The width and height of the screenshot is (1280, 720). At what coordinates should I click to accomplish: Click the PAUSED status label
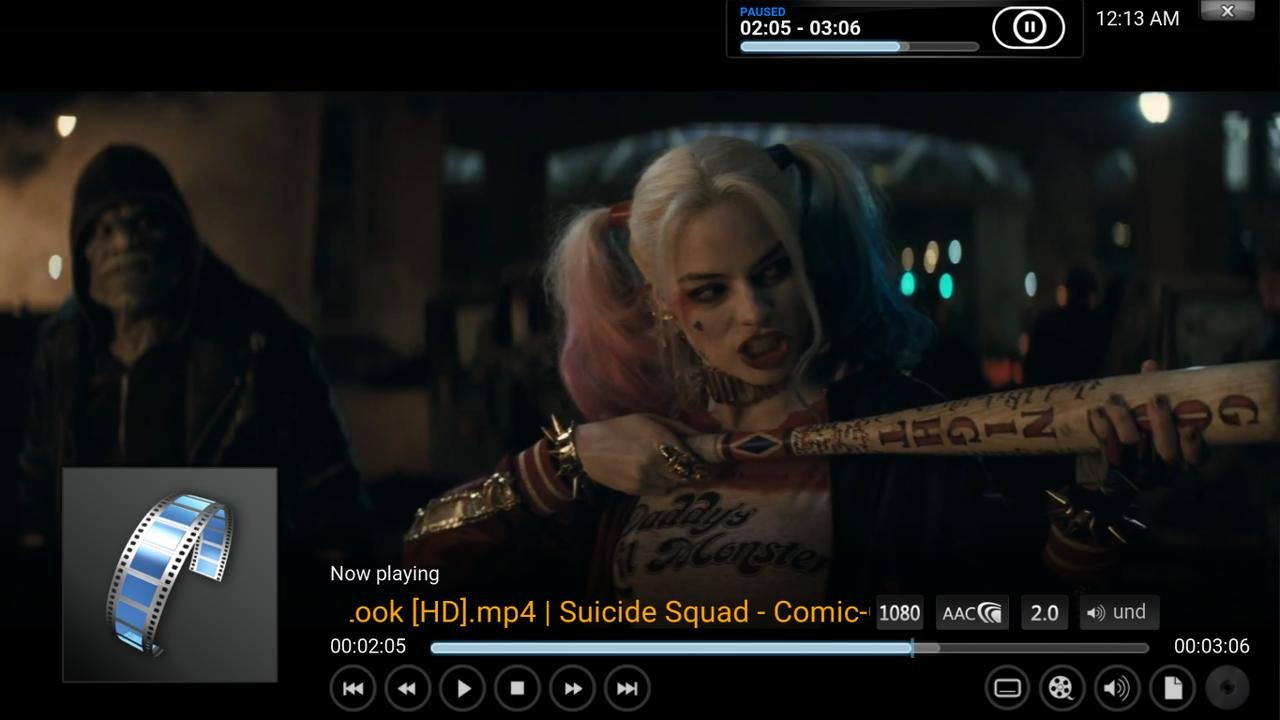pos(763,11)
